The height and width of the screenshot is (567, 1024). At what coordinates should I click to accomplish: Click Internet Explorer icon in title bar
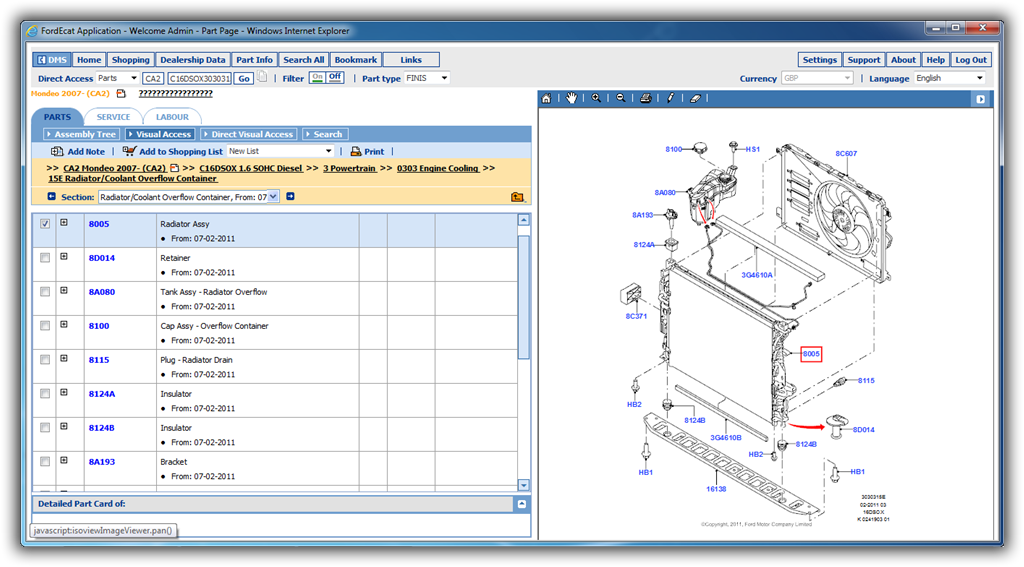32,31
